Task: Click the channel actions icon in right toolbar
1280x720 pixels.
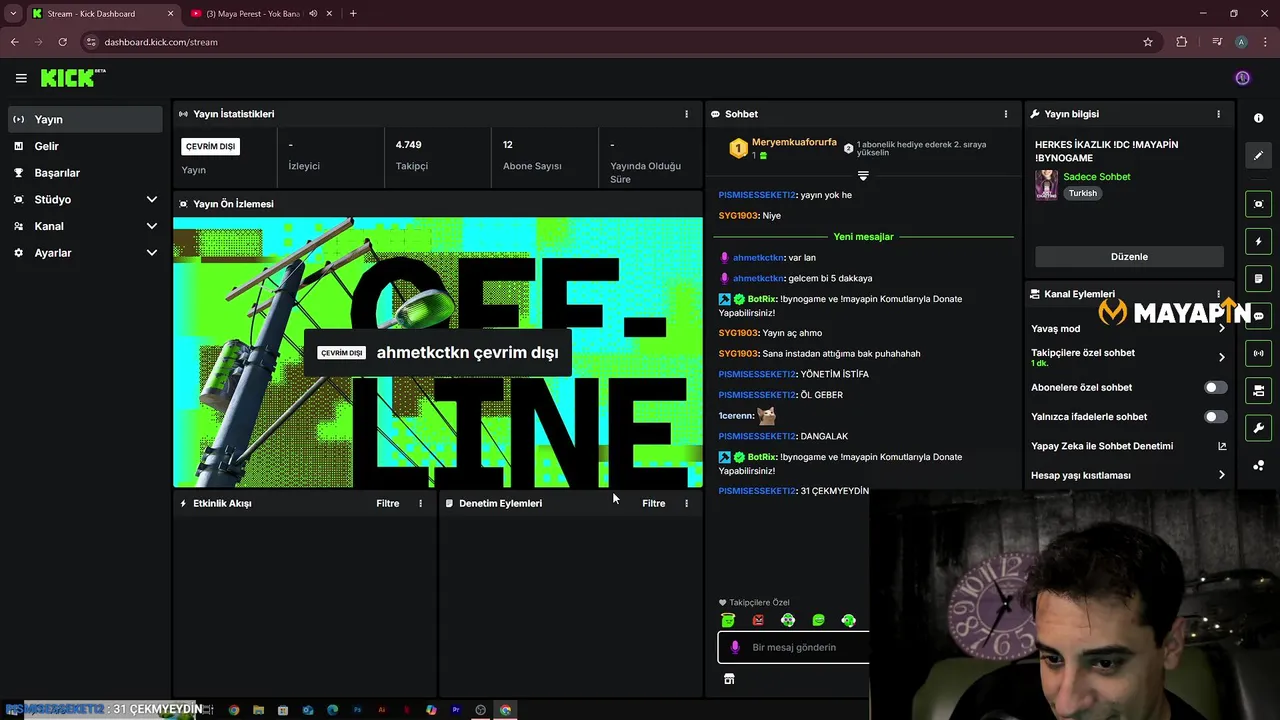Action: pyautogui.click(x=1258, y=390)
